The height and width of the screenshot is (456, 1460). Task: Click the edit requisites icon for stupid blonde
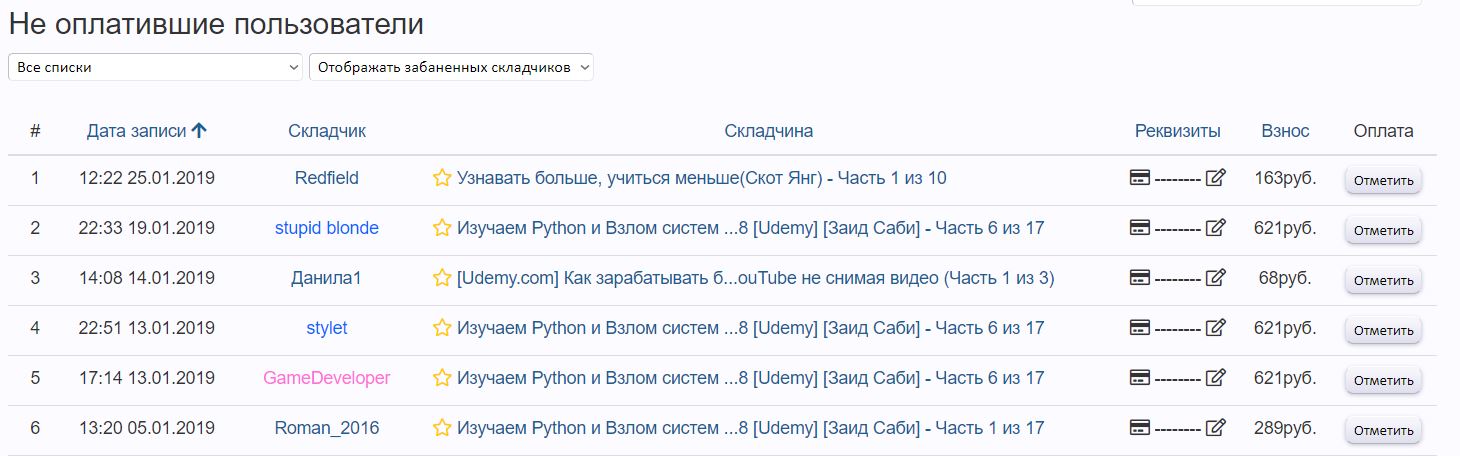click(x=1215, y=228)
